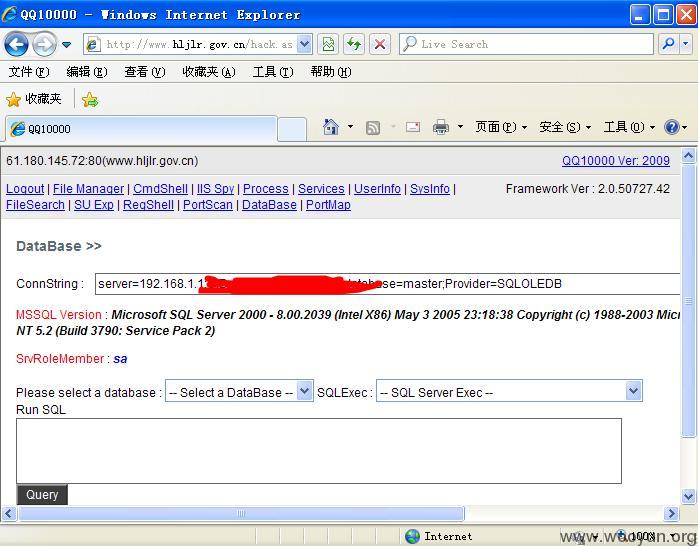The width and height of the screenshot is (698, 546).
Task: Open the recent pages history arrow
Action: click(x=67, y=44)
